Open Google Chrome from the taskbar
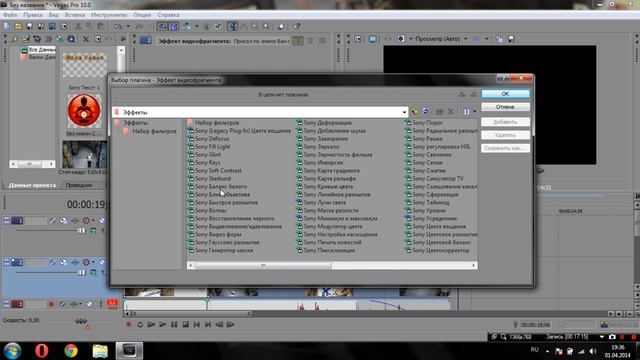The height and width of the screenshot is (360, 640). pyautogui.click(x=71, y=351)
